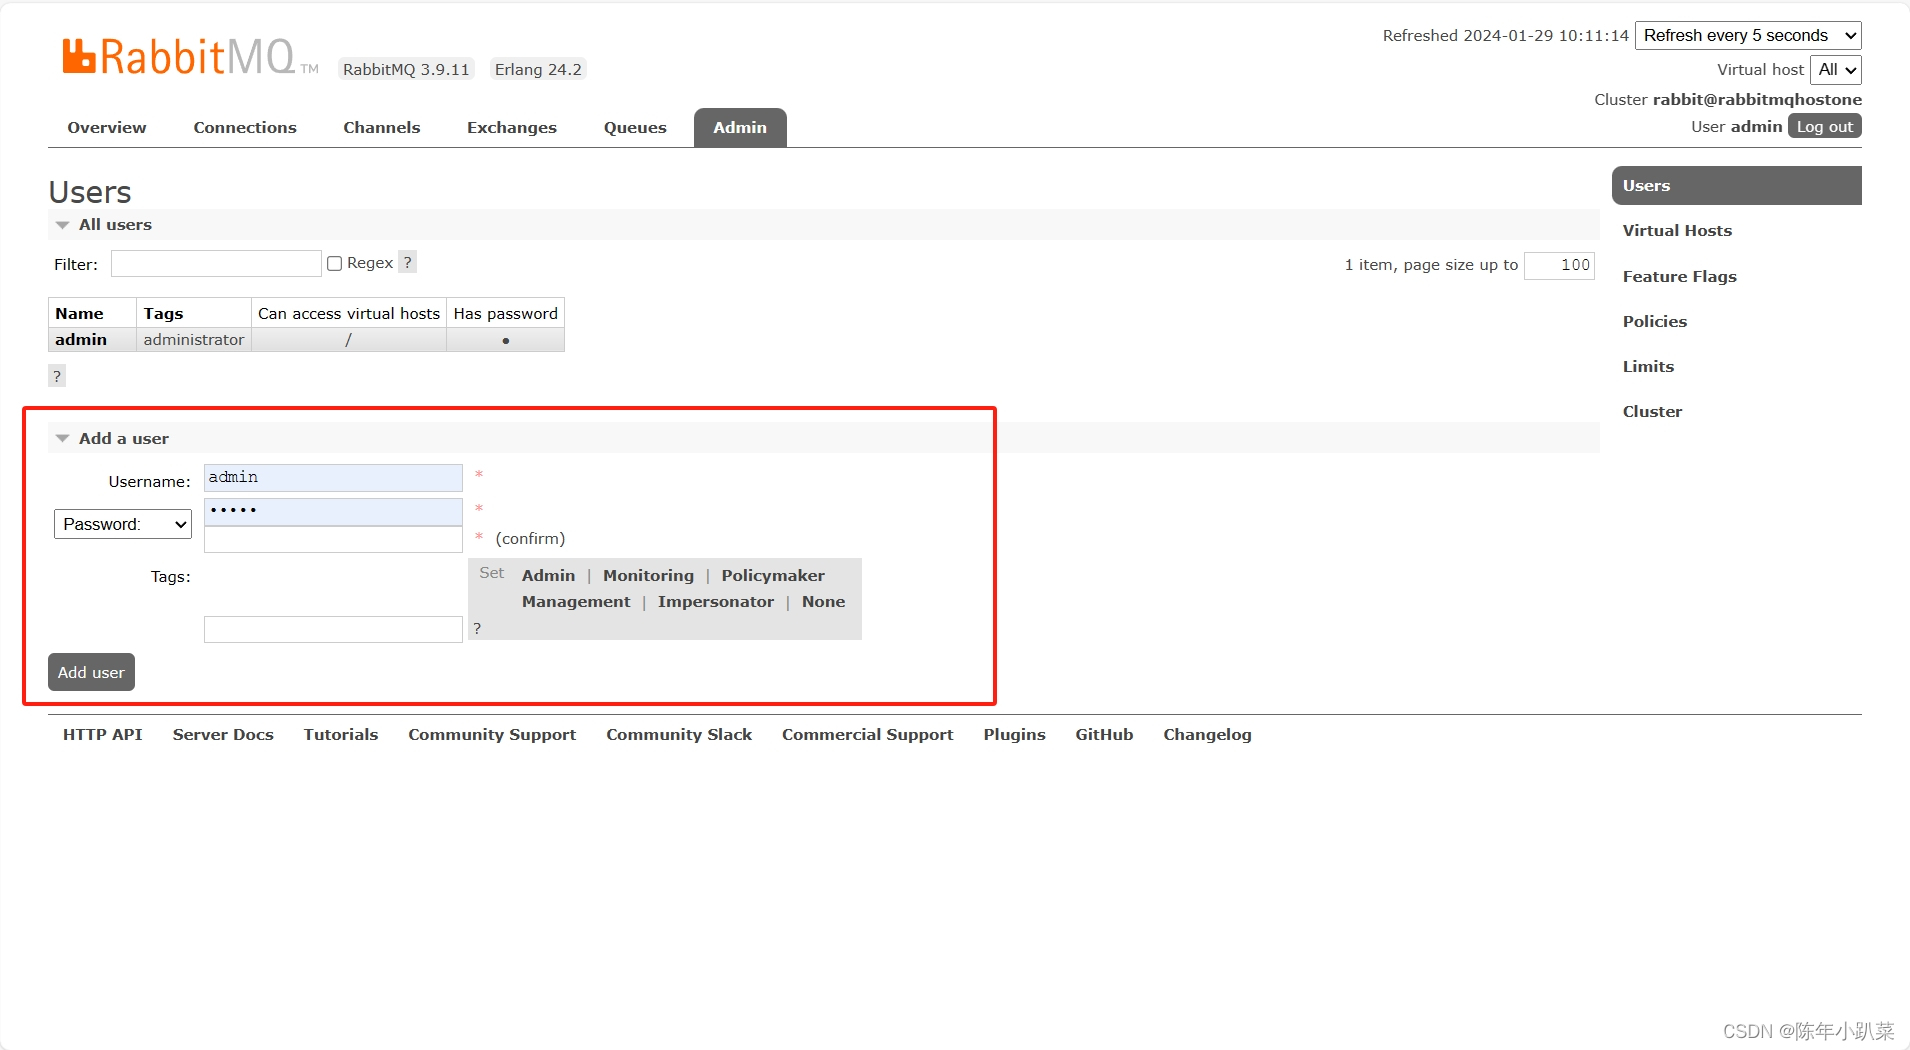Open the HTTP API footer link
The width and height of the screenshot is (1910, 1050).
[x=103, y=735]
